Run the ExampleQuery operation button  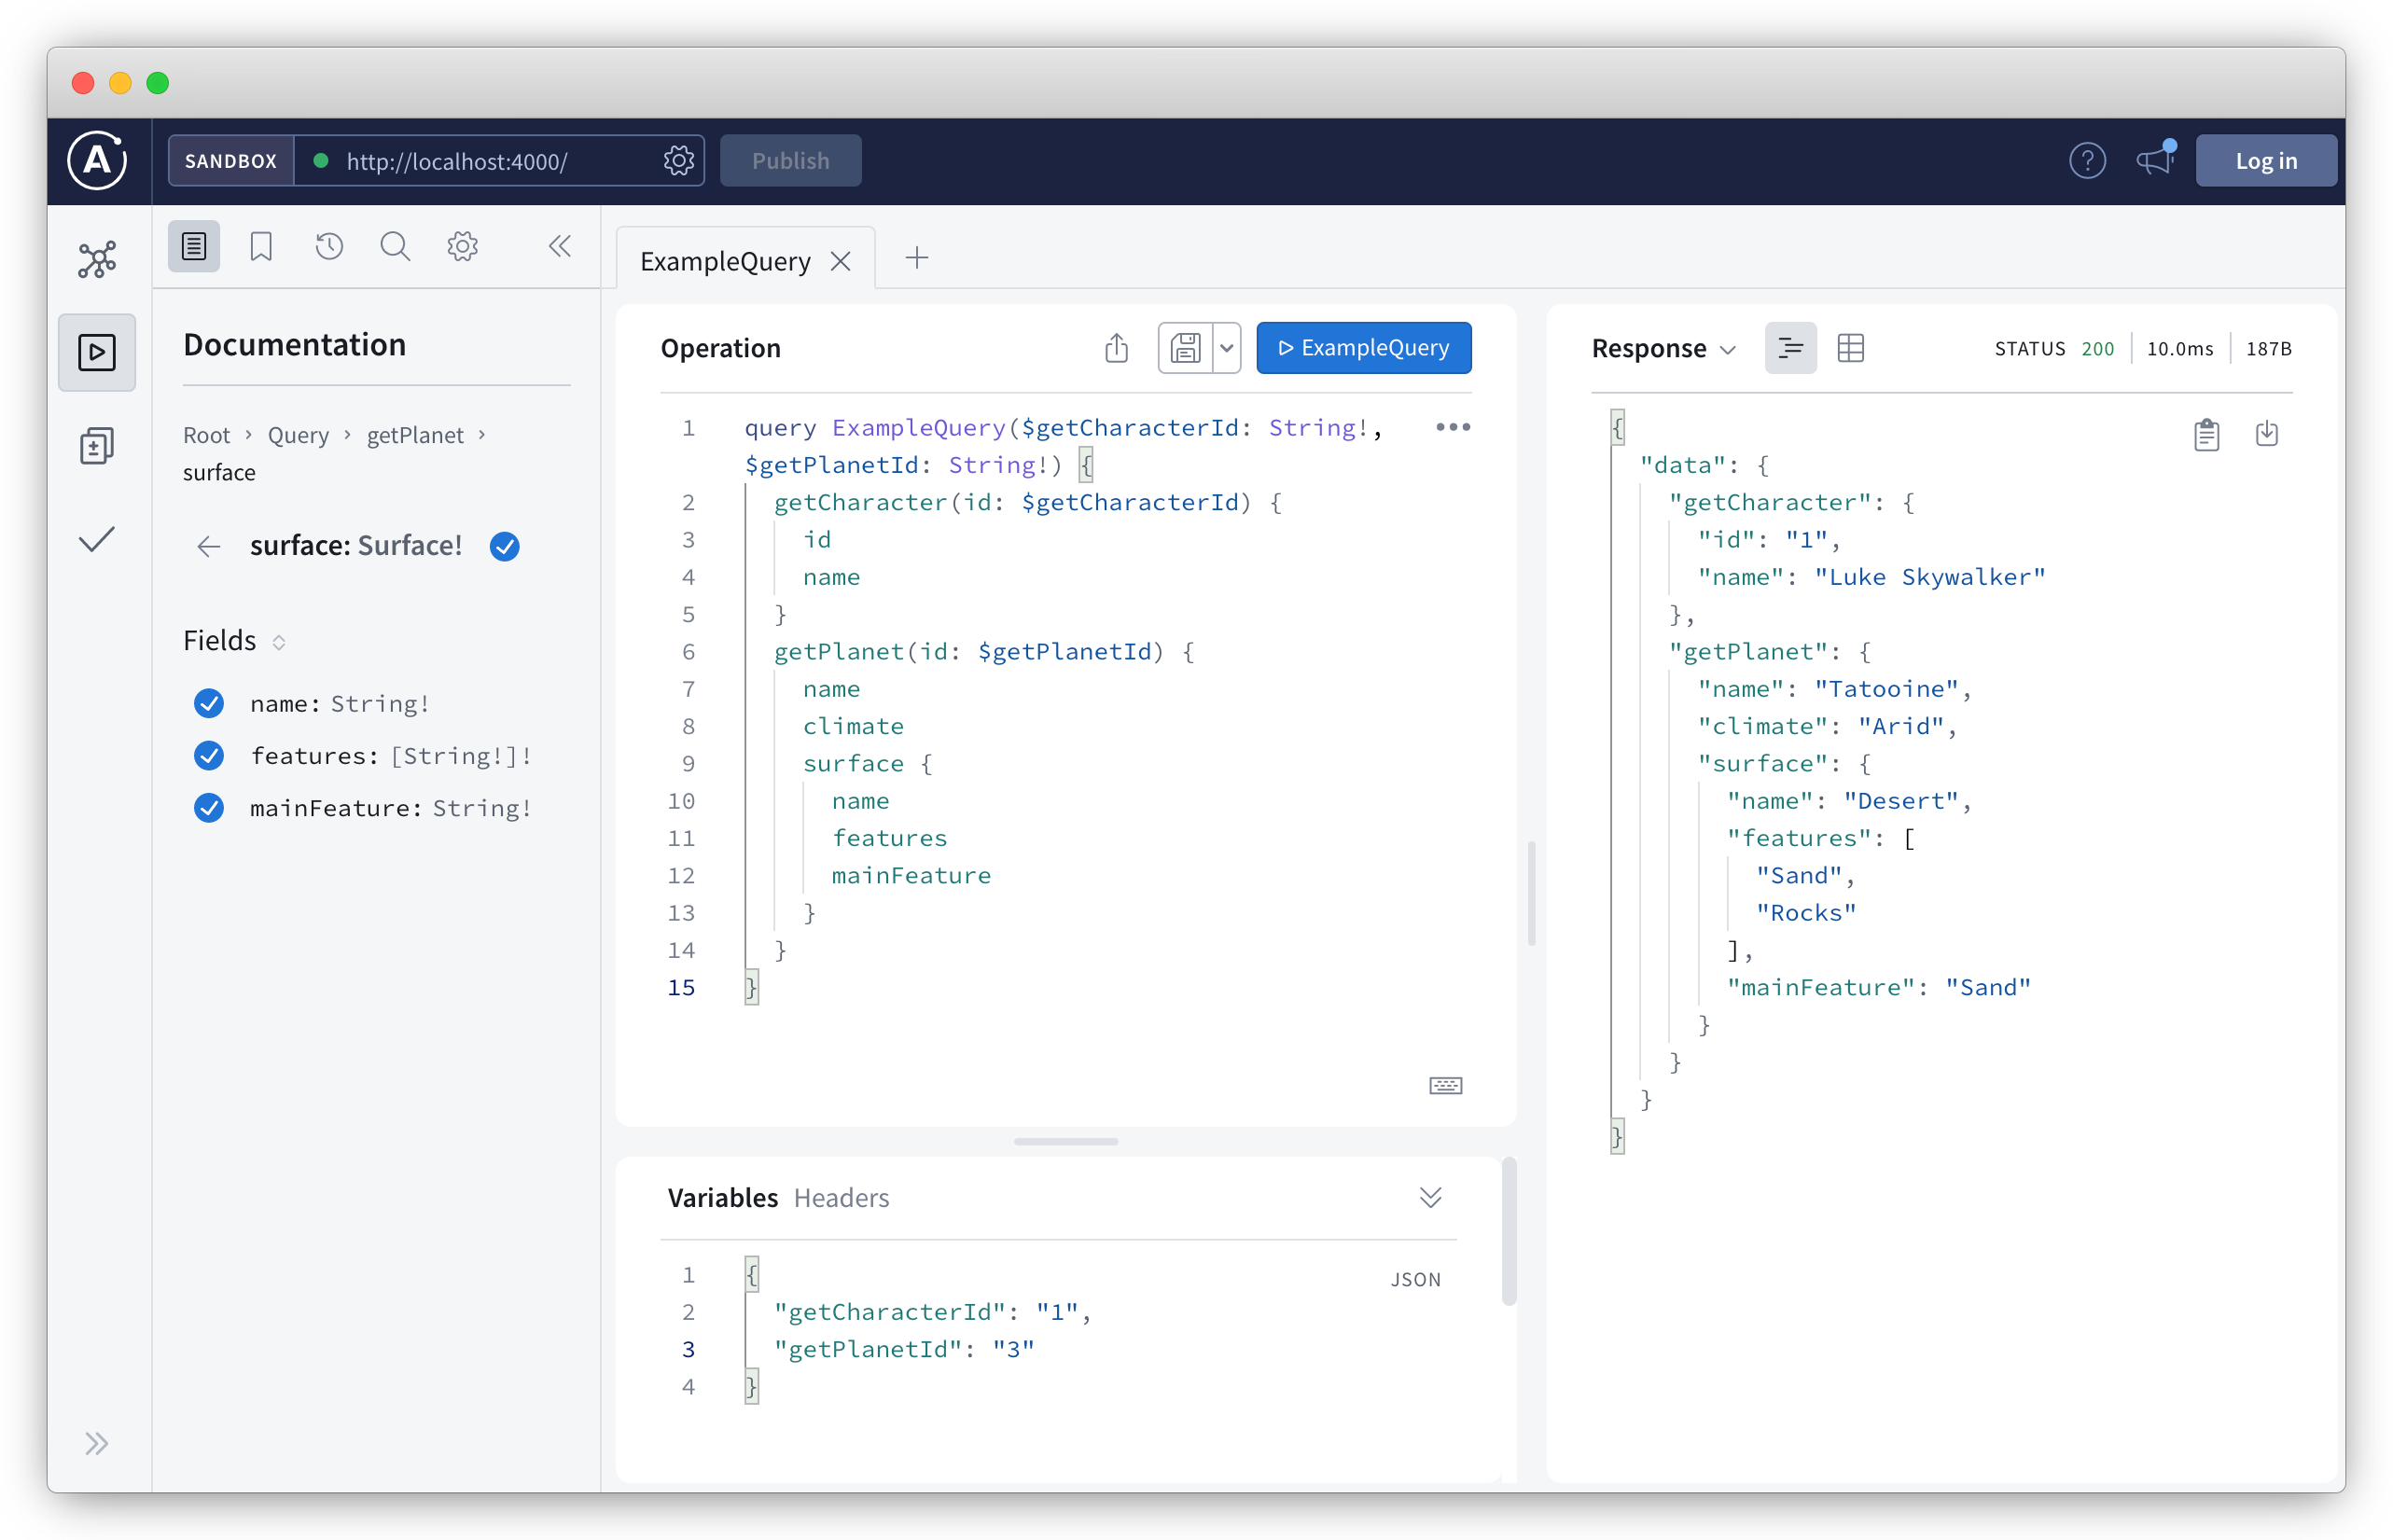[1363, 348]
